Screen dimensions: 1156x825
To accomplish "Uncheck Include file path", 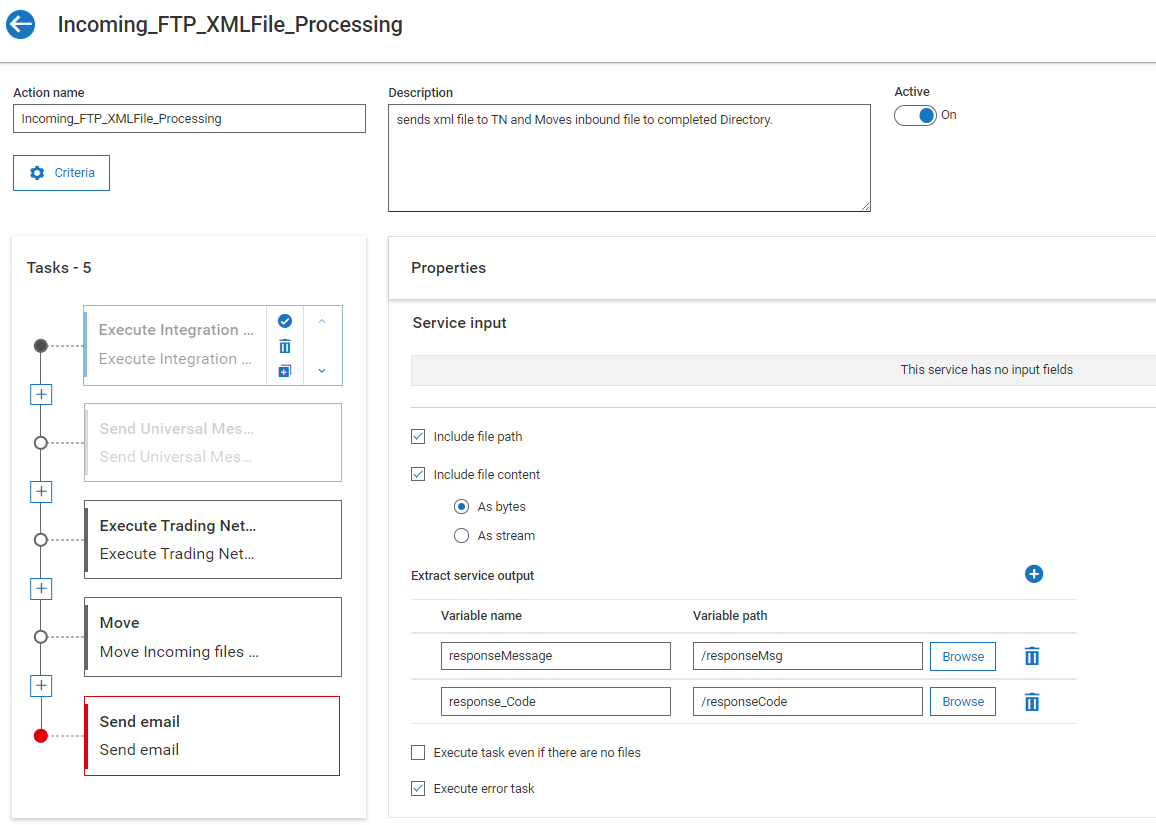I will pos(418,436).
